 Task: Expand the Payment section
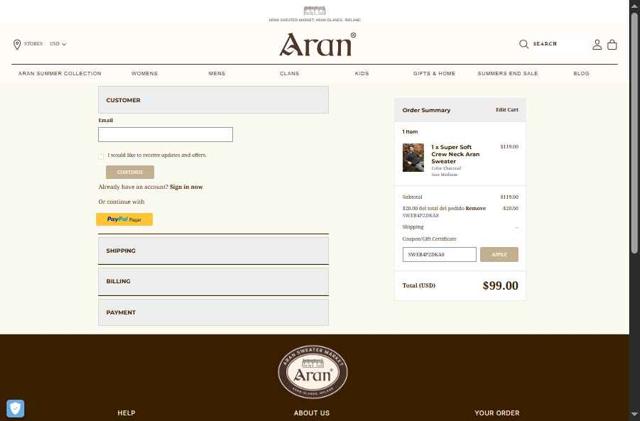click(213, 312)
